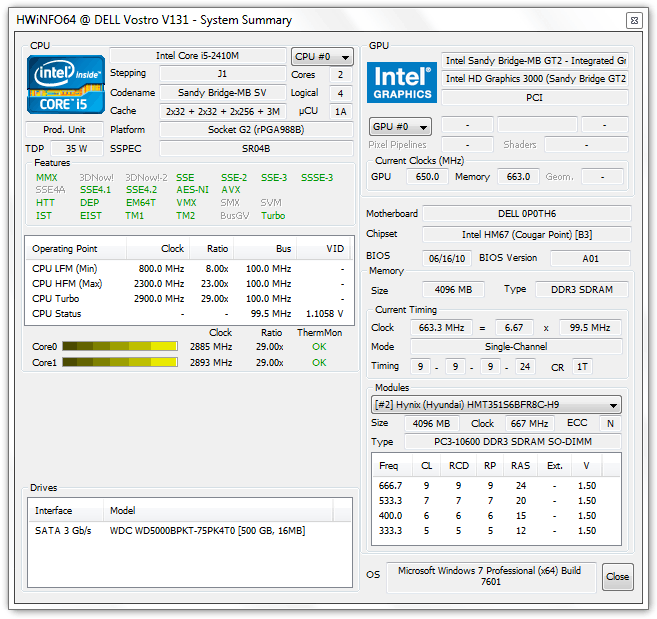Click the Core1 clock usage bar
Viewport: 657px width, 619px height.
(120, 362)
